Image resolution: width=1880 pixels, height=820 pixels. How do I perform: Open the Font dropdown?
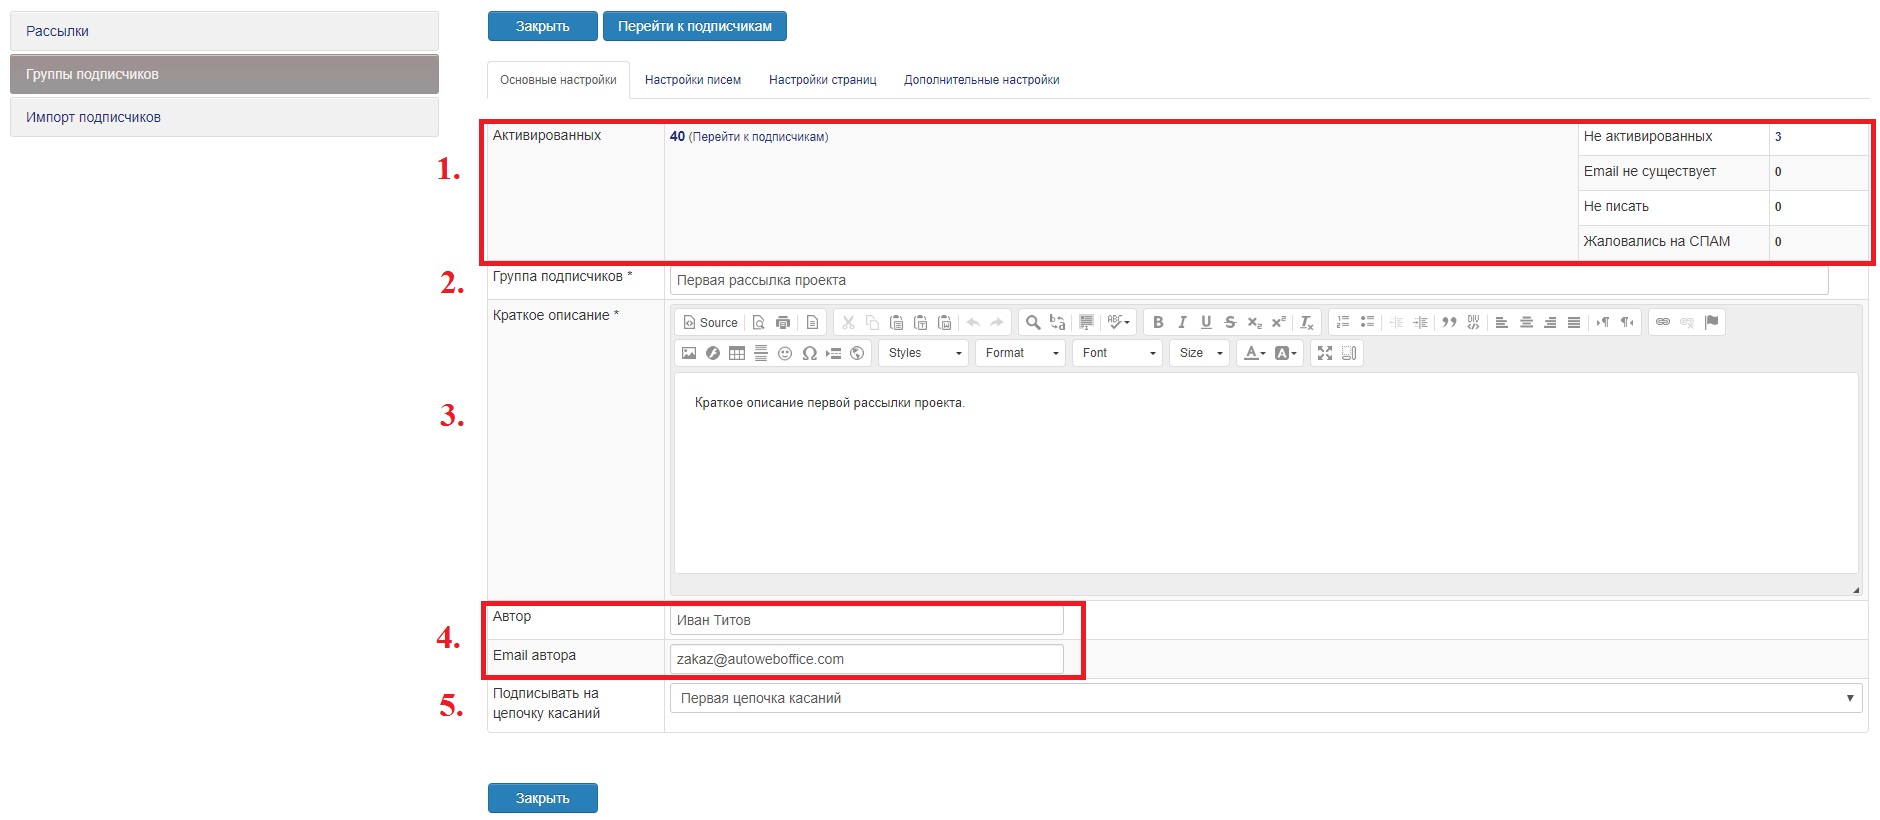[x=1117, y=353]
